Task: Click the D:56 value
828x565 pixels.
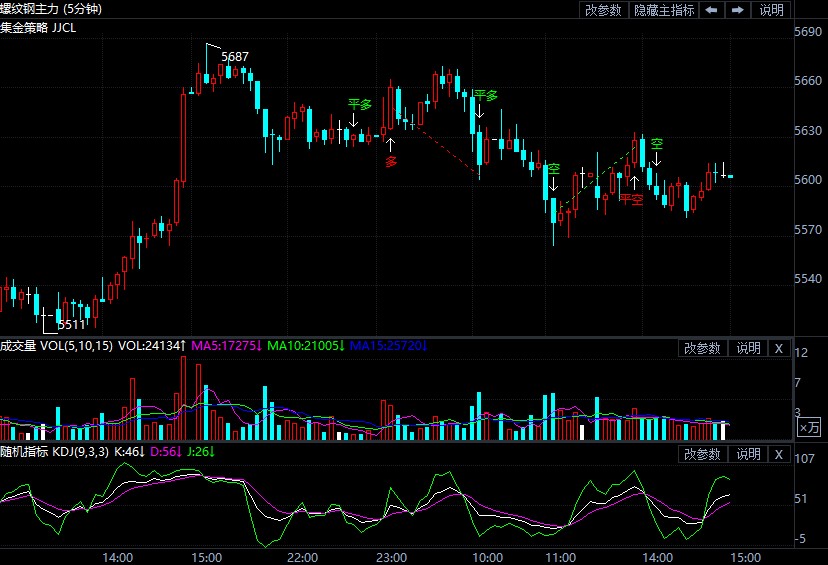Action: 166,452
